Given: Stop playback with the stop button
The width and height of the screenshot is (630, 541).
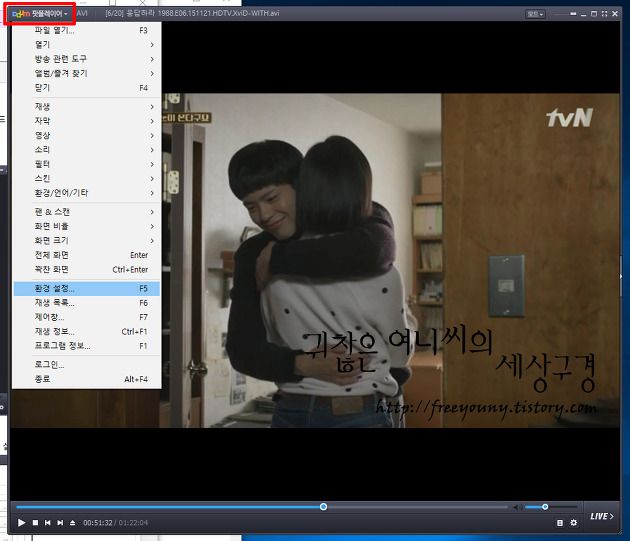Looking at the screenshot, I should (x=35, y=523).
